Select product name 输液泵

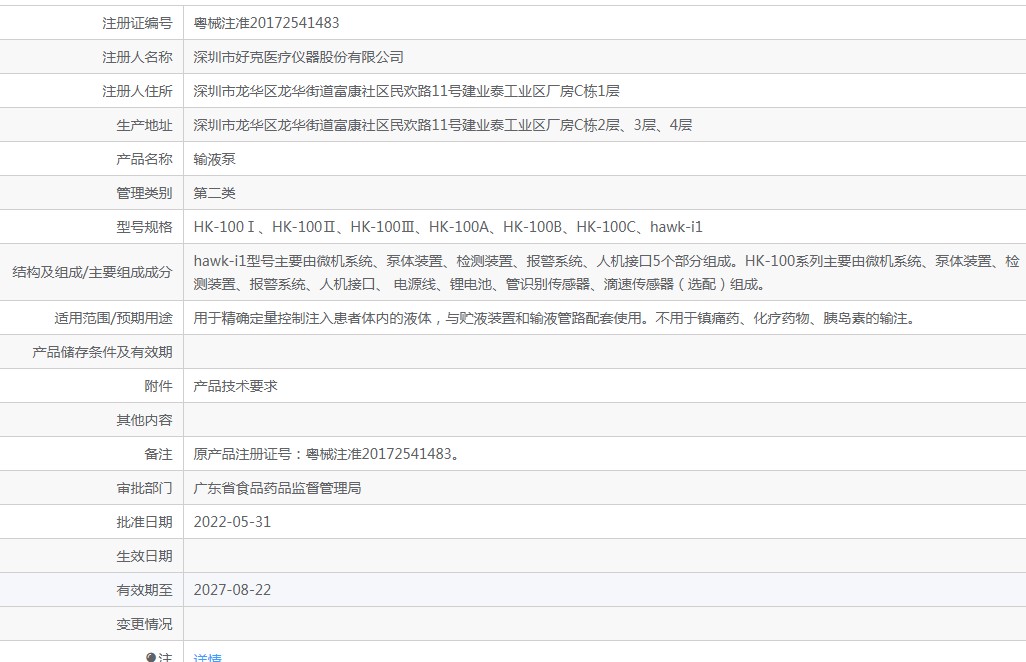pyautogui.click(x=215, y=159)
